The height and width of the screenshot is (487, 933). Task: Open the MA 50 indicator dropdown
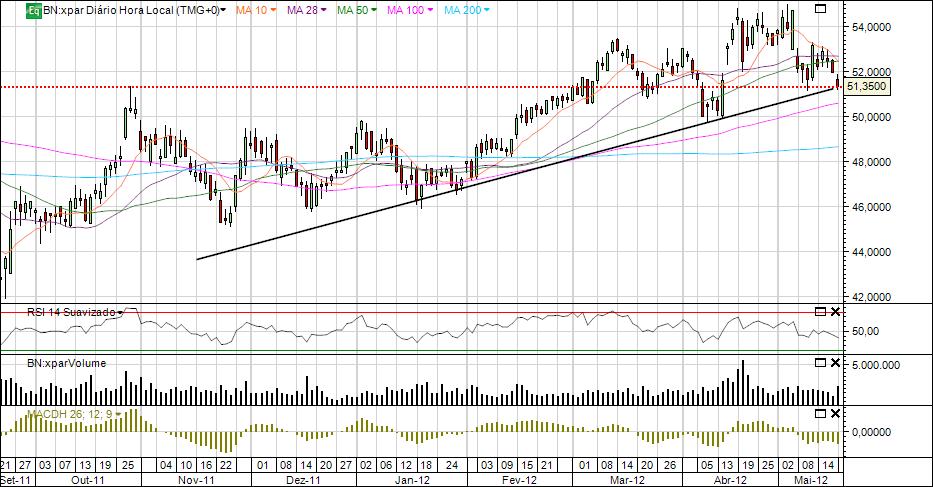pos(374,10)
